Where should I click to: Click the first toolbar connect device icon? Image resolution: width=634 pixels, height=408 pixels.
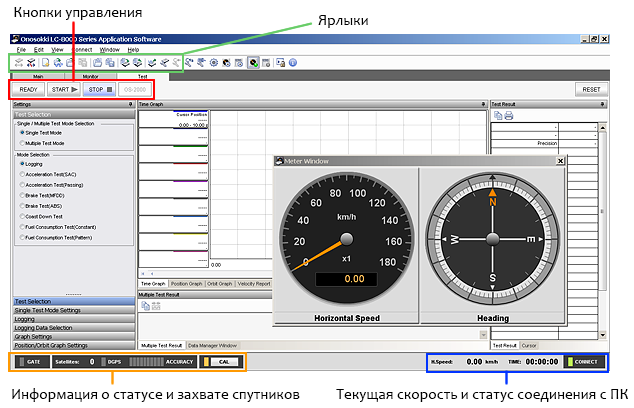[x=19, y=62]
